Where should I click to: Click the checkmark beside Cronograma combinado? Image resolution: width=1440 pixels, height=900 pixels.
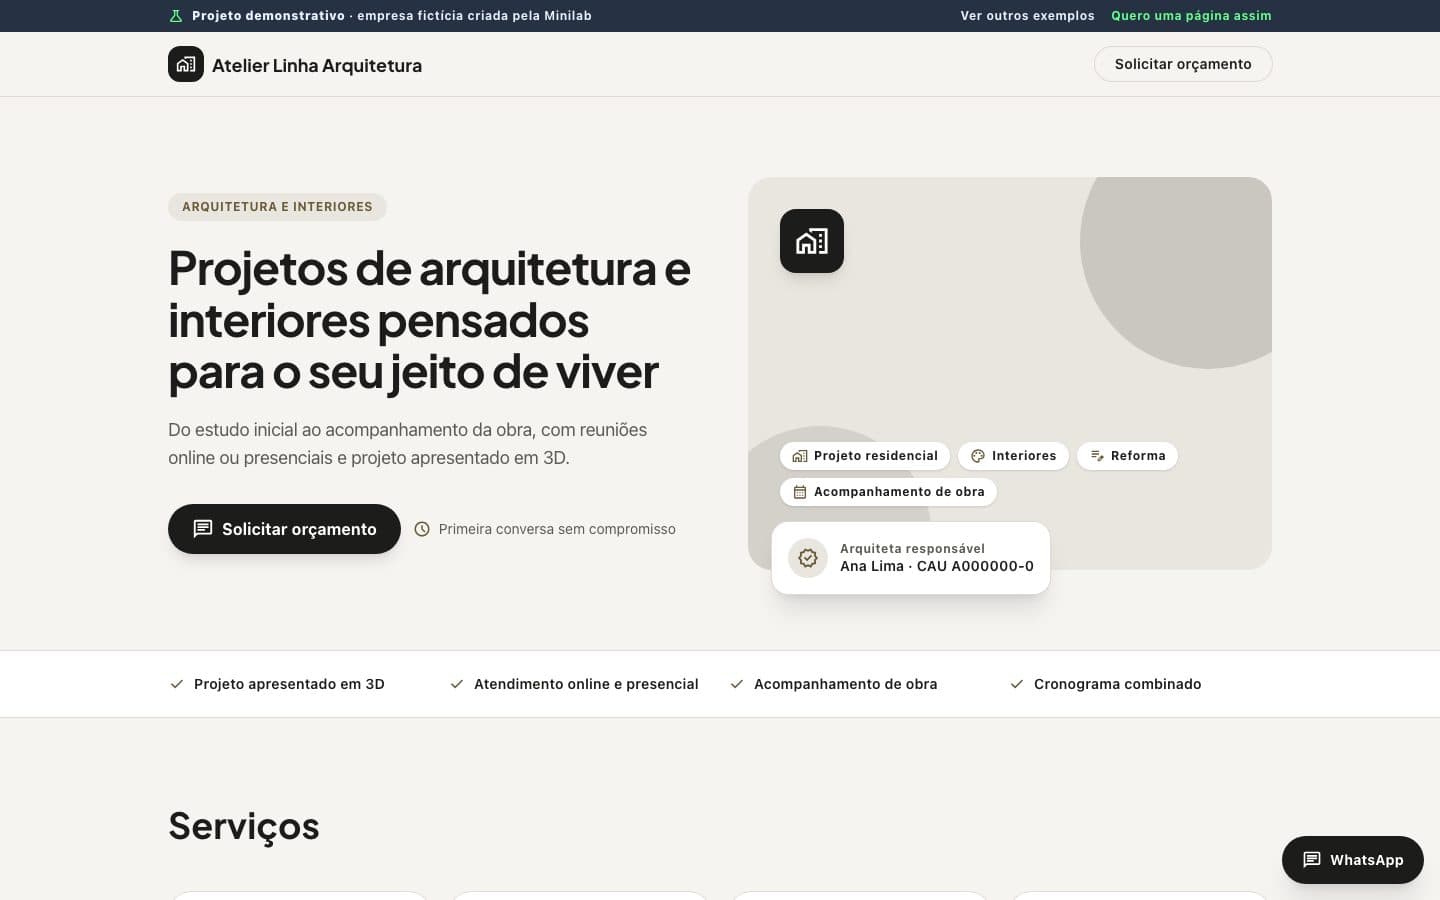(1017, 684)
